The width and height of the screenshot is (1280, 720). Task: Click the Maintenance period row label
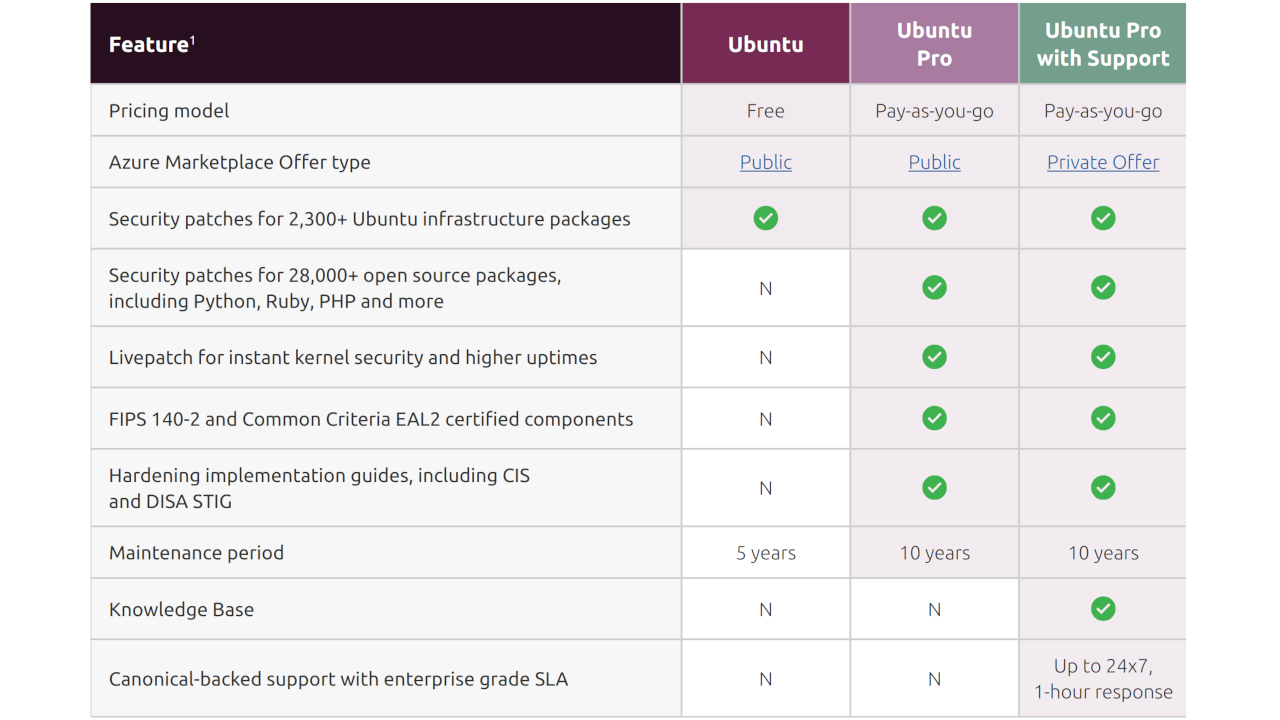click(x=196, y=553)
